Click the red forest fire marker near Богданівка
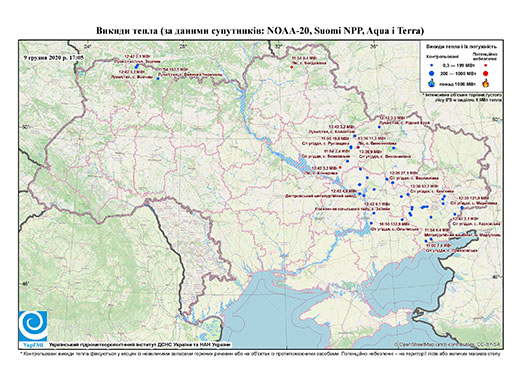The width and height of the screenshot is (520, 368). [292, 67]
